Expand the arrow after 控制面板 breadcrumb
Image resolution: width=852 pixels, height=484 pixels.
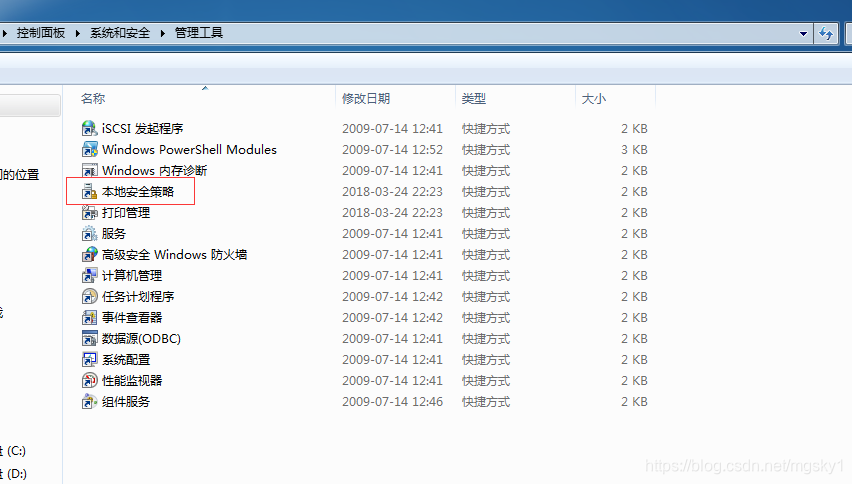tap(78, 33)
